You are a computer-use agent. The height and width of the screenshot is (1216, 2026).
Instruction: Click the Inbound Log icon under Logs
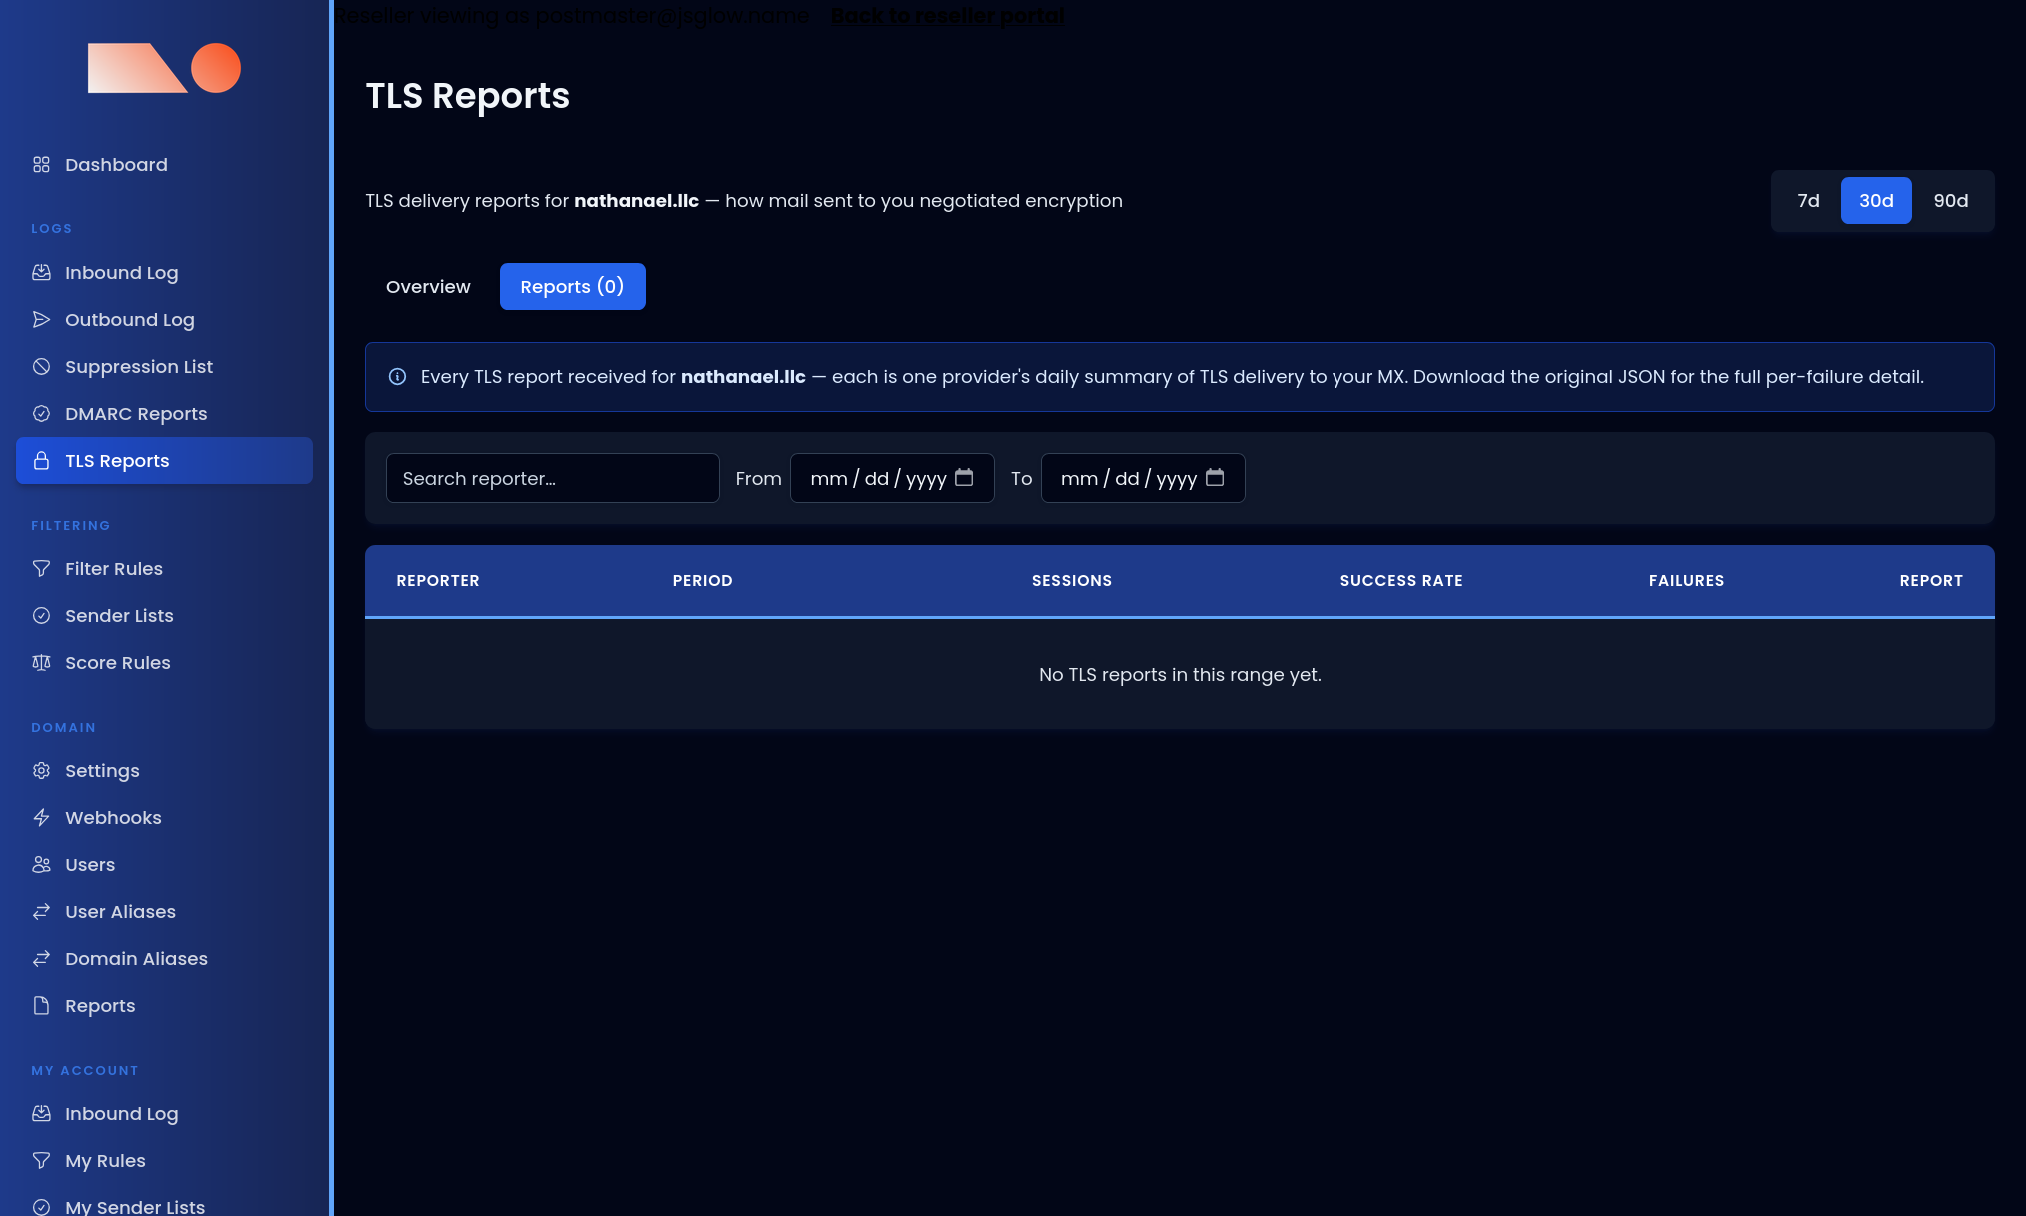point(41,272)
